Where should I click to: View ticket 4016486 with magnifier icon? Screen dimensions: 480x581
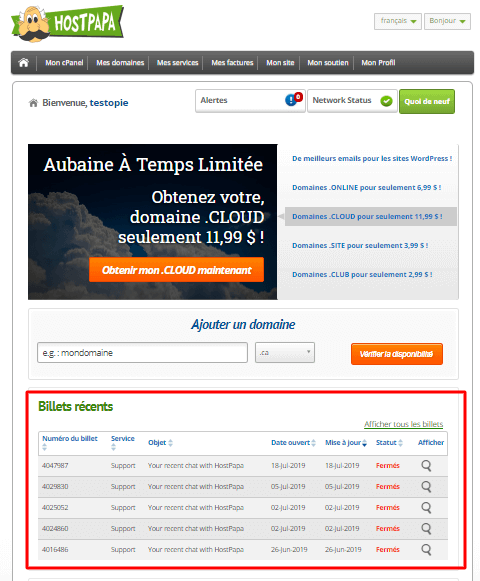pyautogui.click(x=426, y=550)
